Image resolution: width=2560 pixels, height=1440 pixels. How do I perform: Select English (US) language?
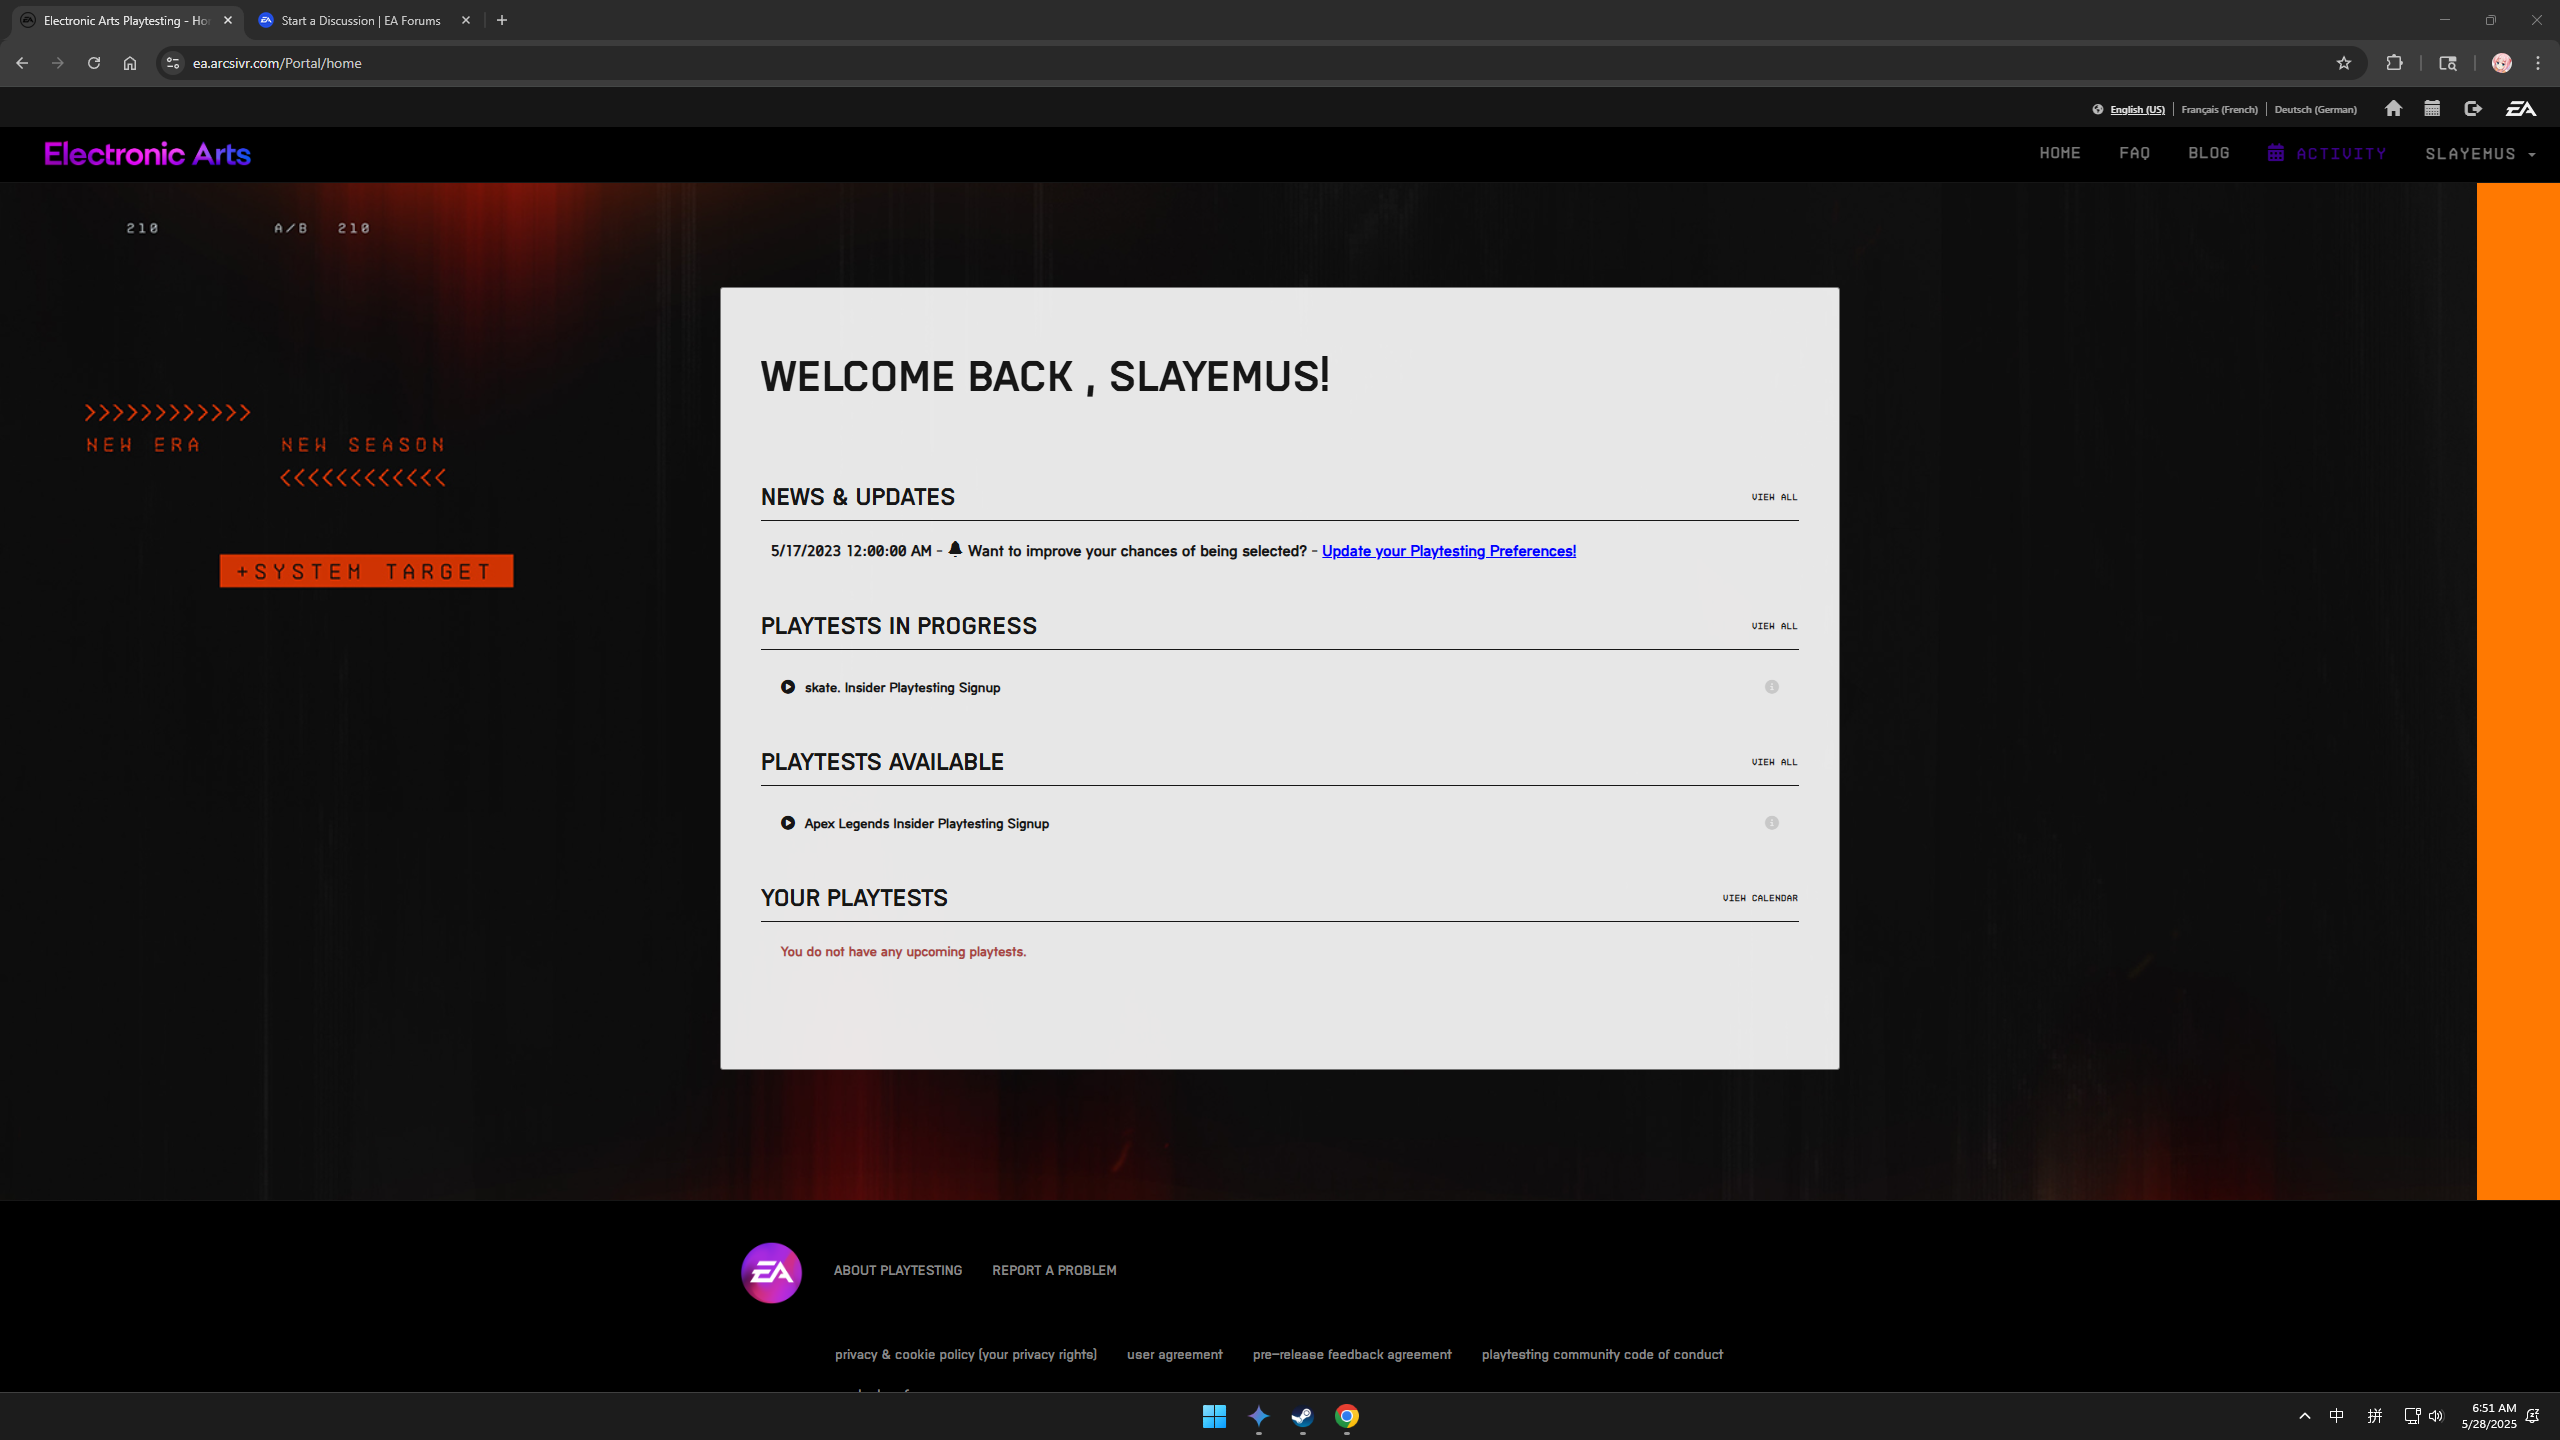pos(2137,110)
